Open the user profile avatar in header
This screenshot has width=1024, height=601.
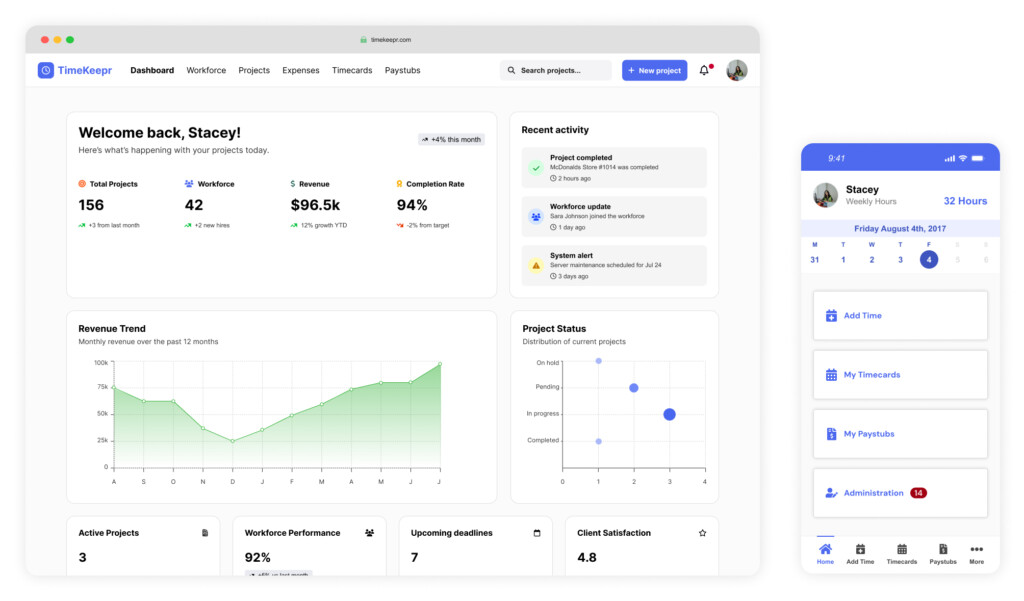click(737, 71)
